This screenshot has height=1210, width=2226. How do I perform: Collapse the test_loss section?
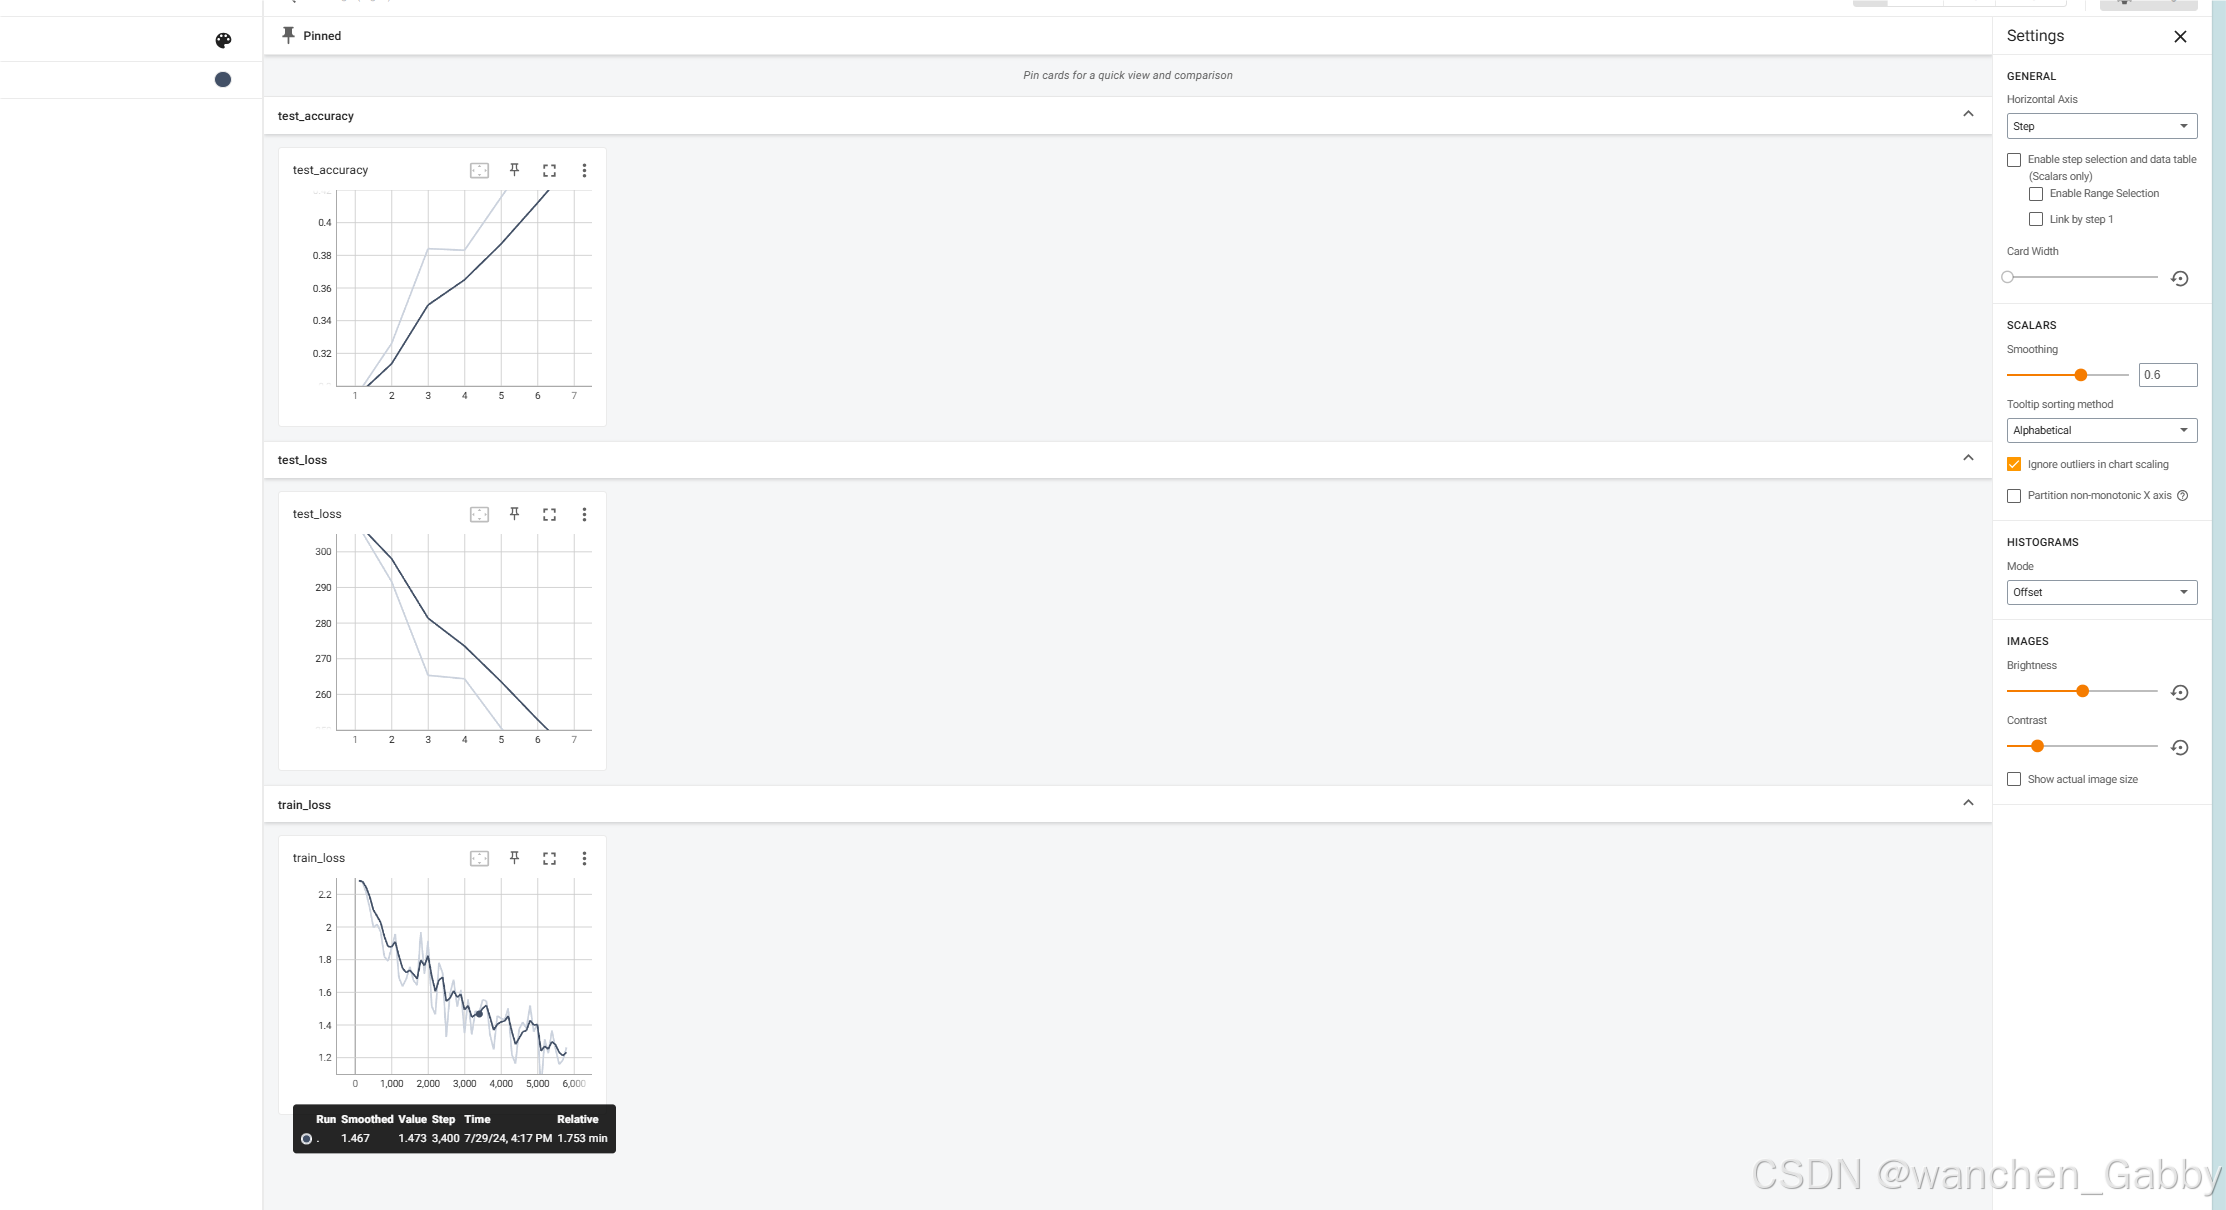point(1970,459)
